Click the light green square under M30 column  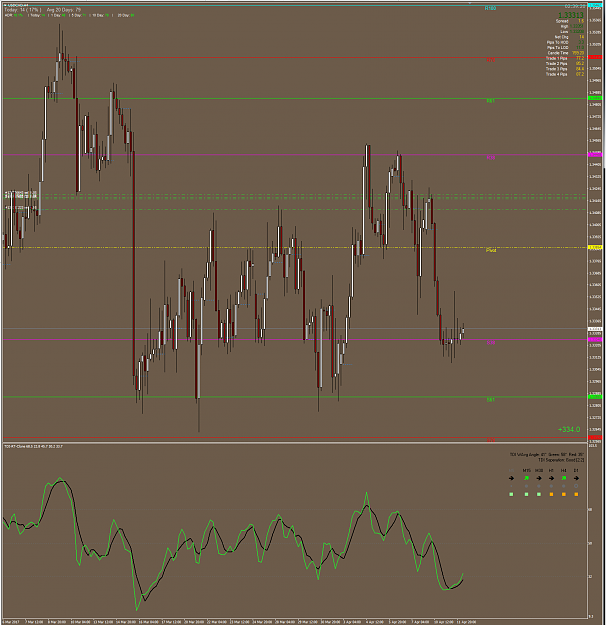539,494
